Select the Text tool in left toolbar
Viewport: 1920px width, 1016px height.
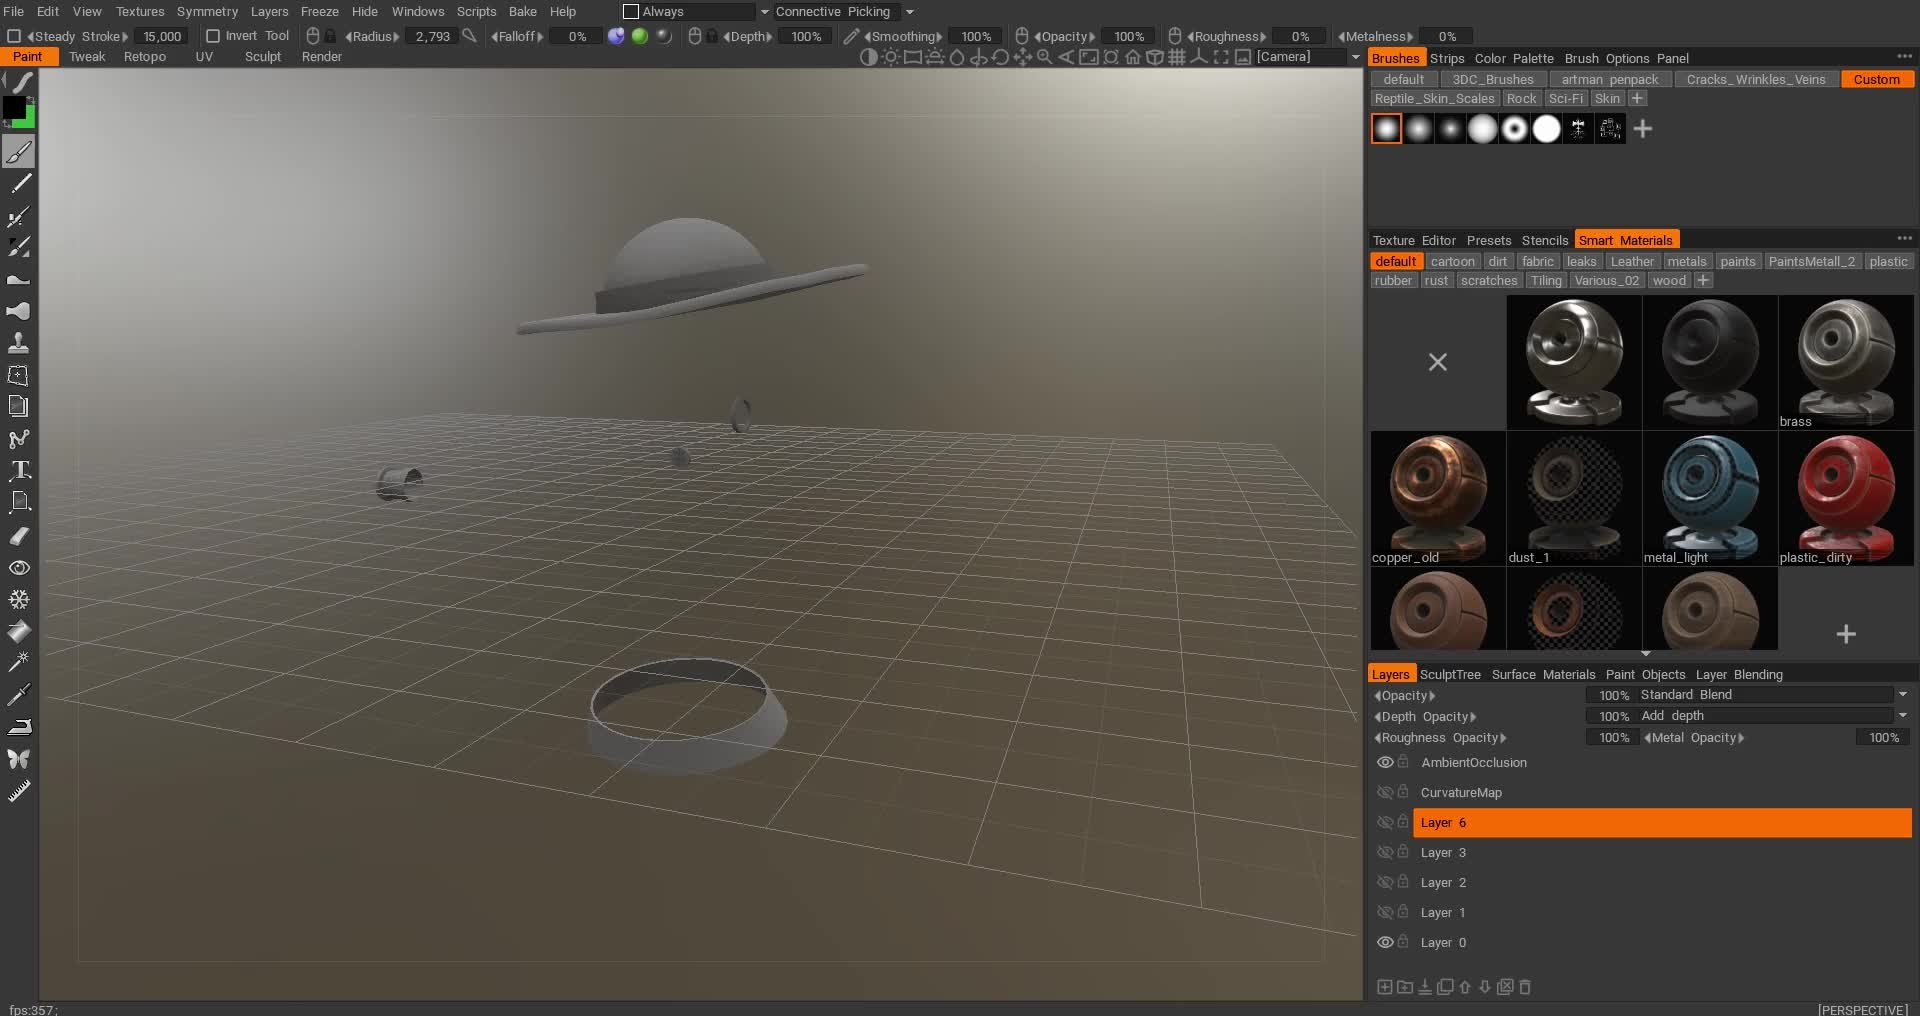[19, 470]
